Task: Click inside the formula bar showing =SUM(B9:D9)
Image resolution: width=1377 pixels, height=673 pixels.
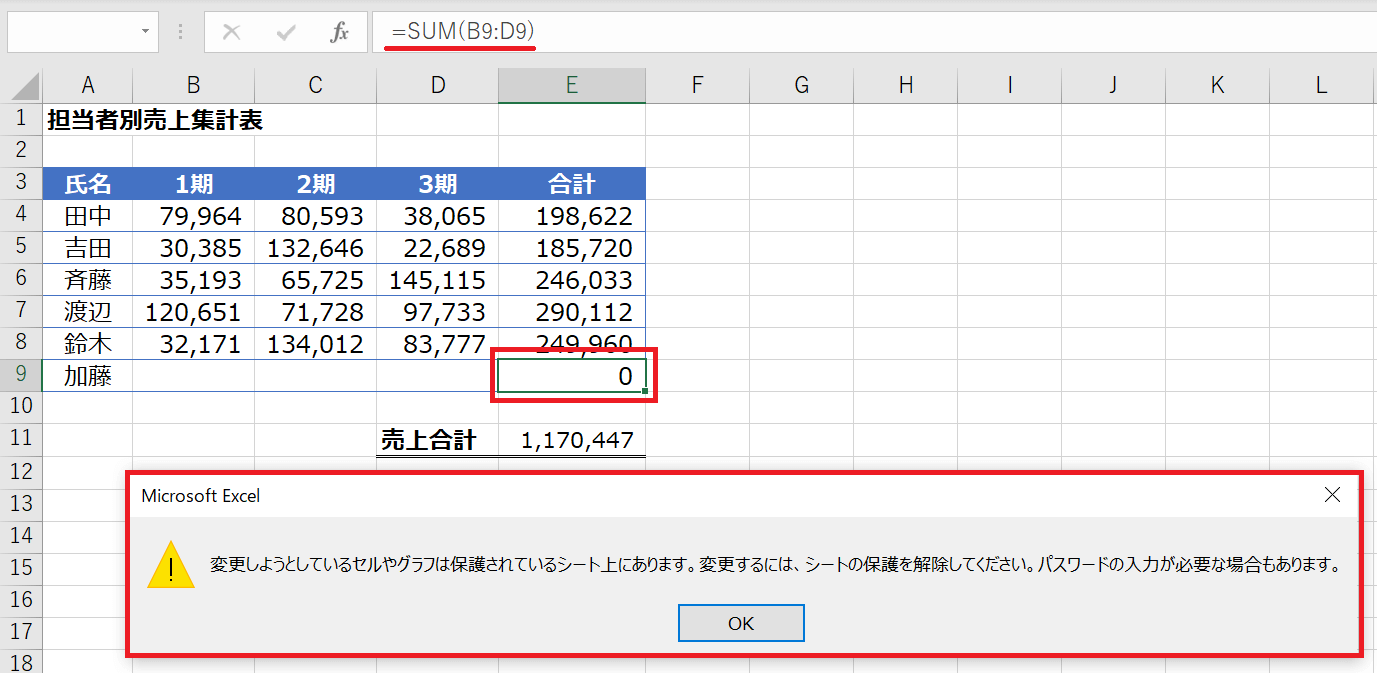Action: (800, 32)
